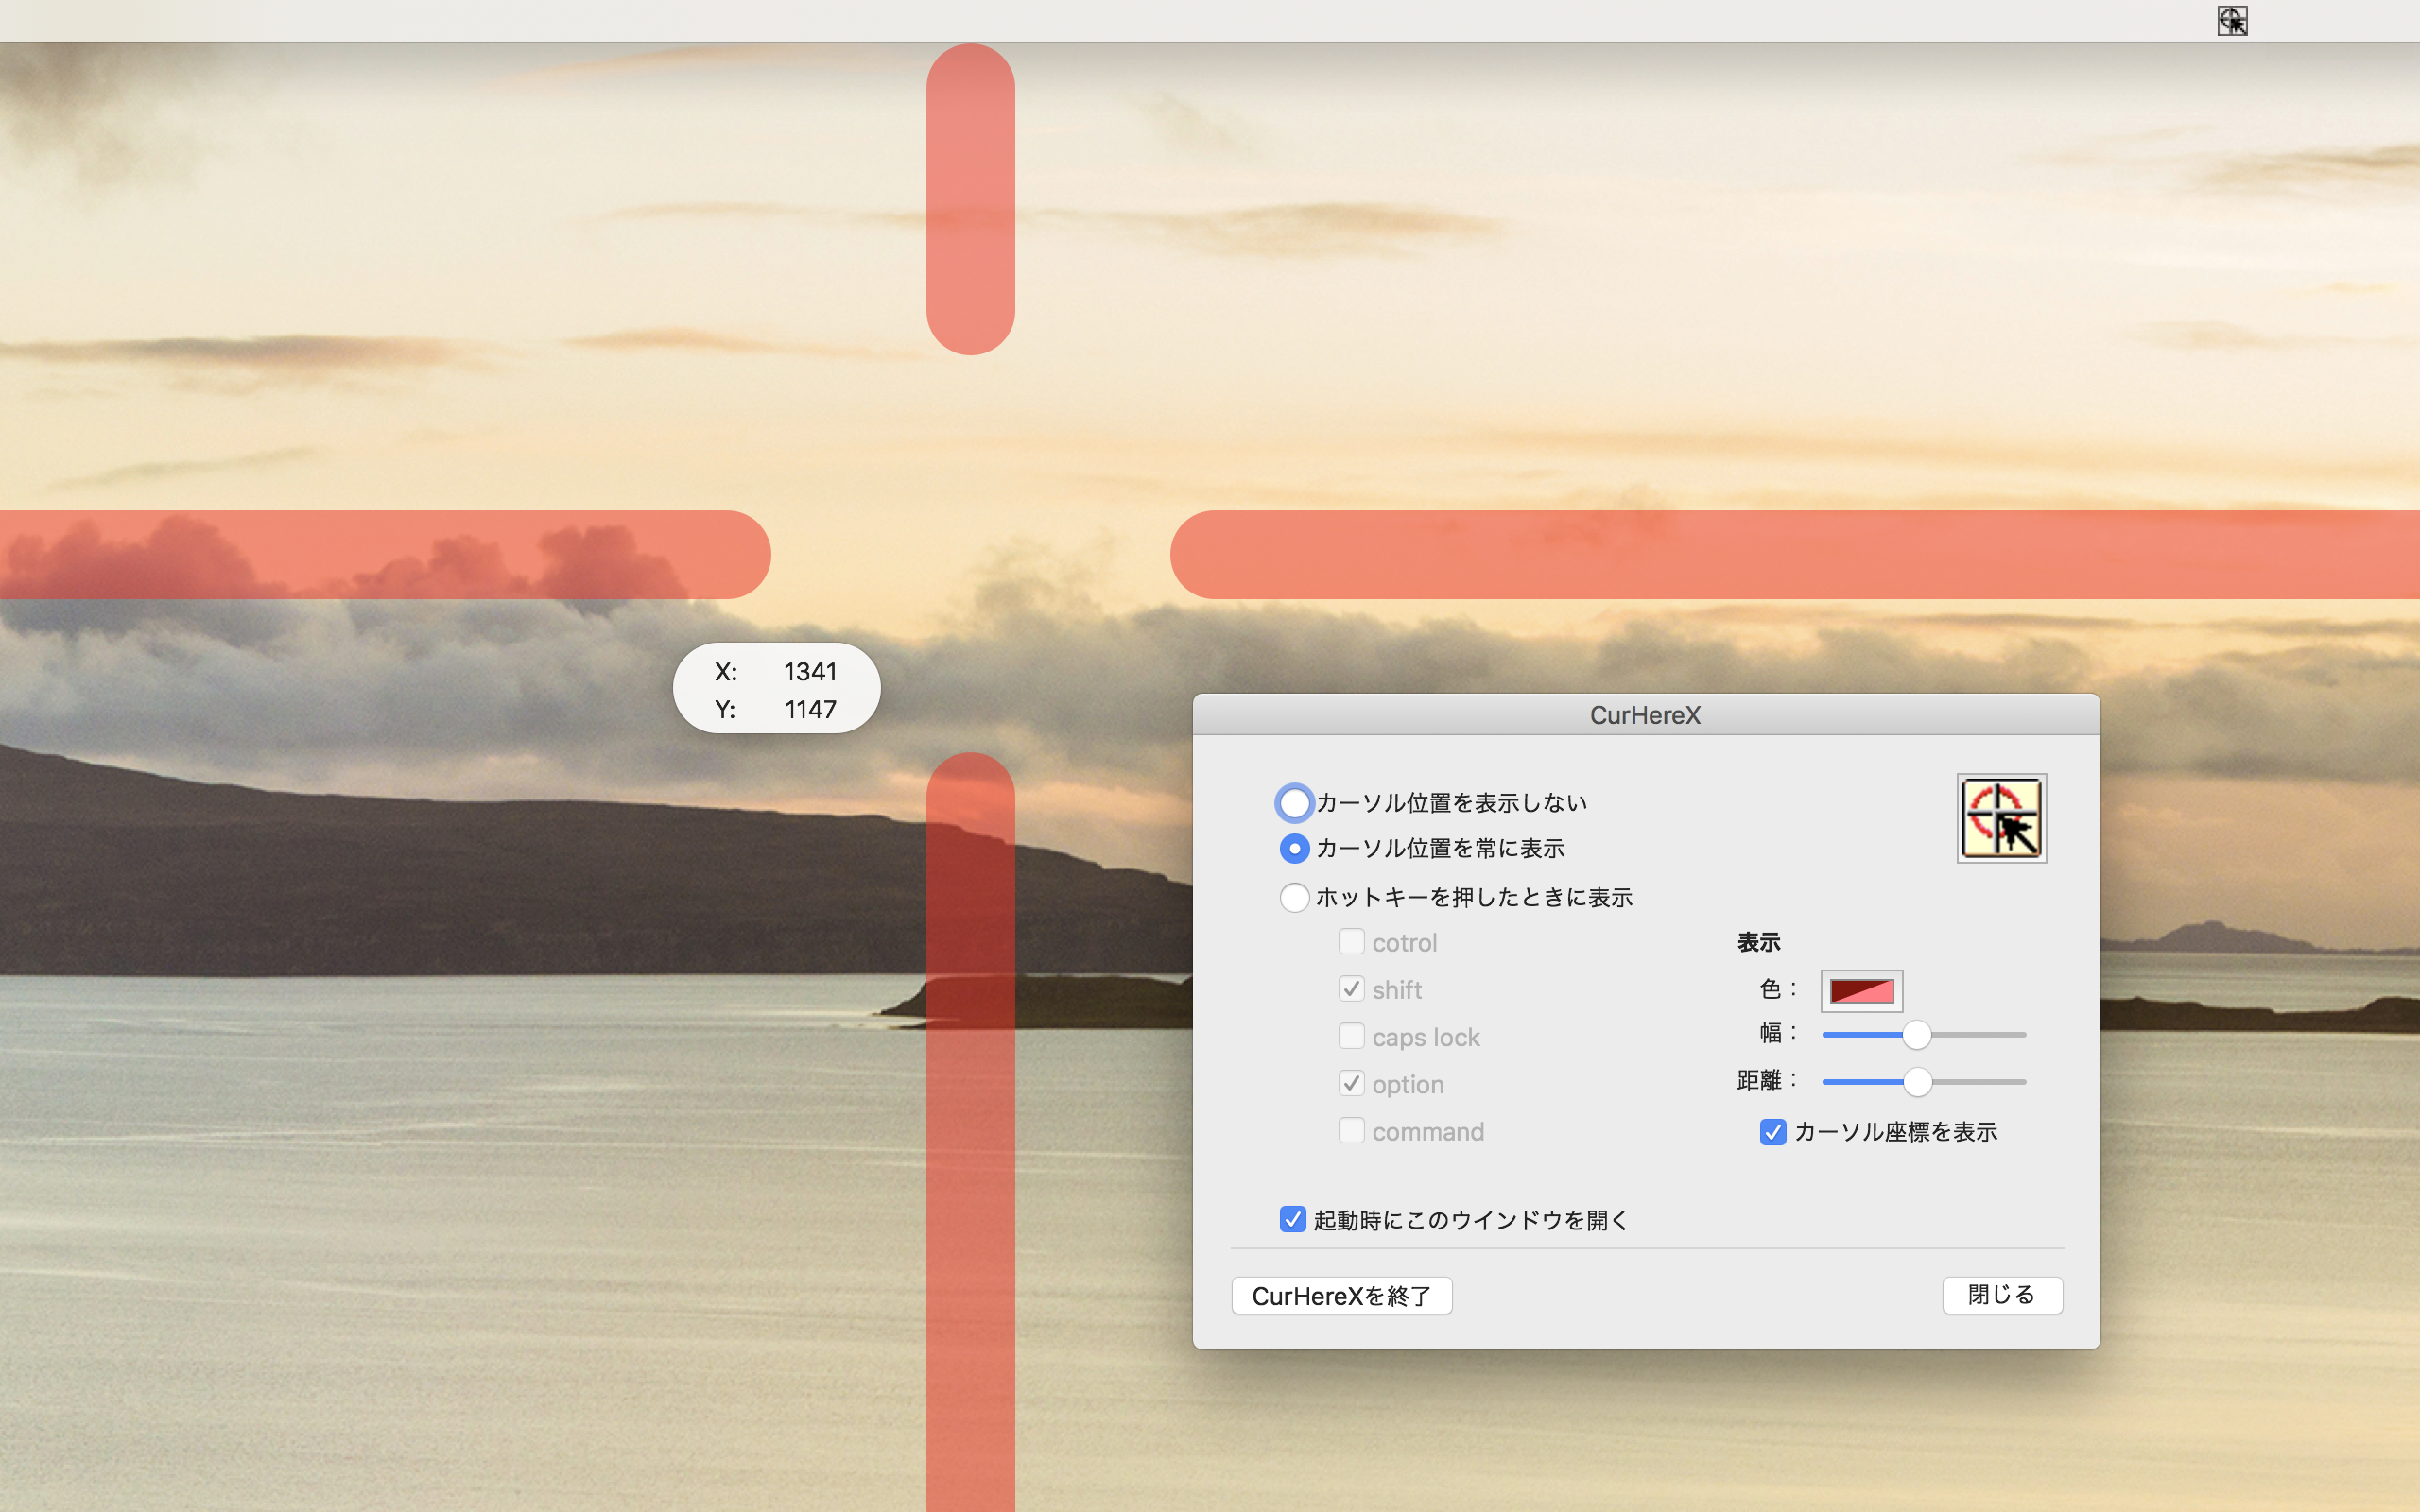Click the CurHereXを終了 quit button
Screen dimensions: 2420x1512
[x=1342, y=1296]
